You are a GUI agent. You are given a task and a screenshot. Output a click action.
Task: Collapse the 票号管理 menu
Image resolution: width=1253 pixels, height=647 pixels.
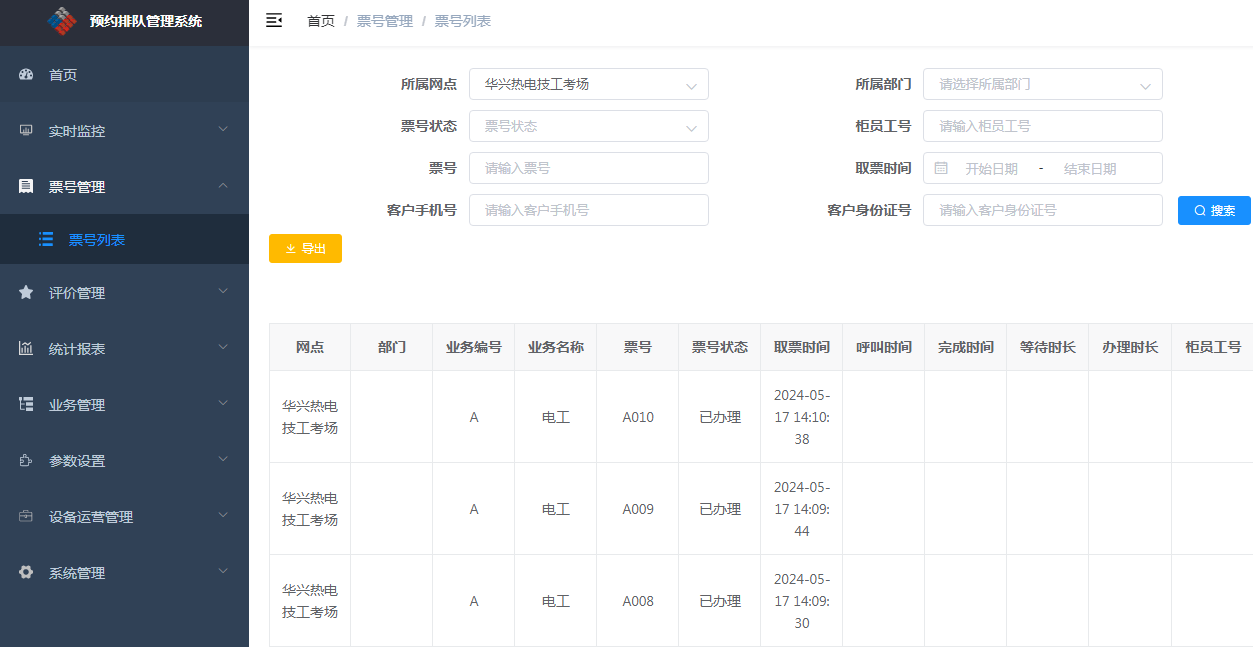[124, 187]
